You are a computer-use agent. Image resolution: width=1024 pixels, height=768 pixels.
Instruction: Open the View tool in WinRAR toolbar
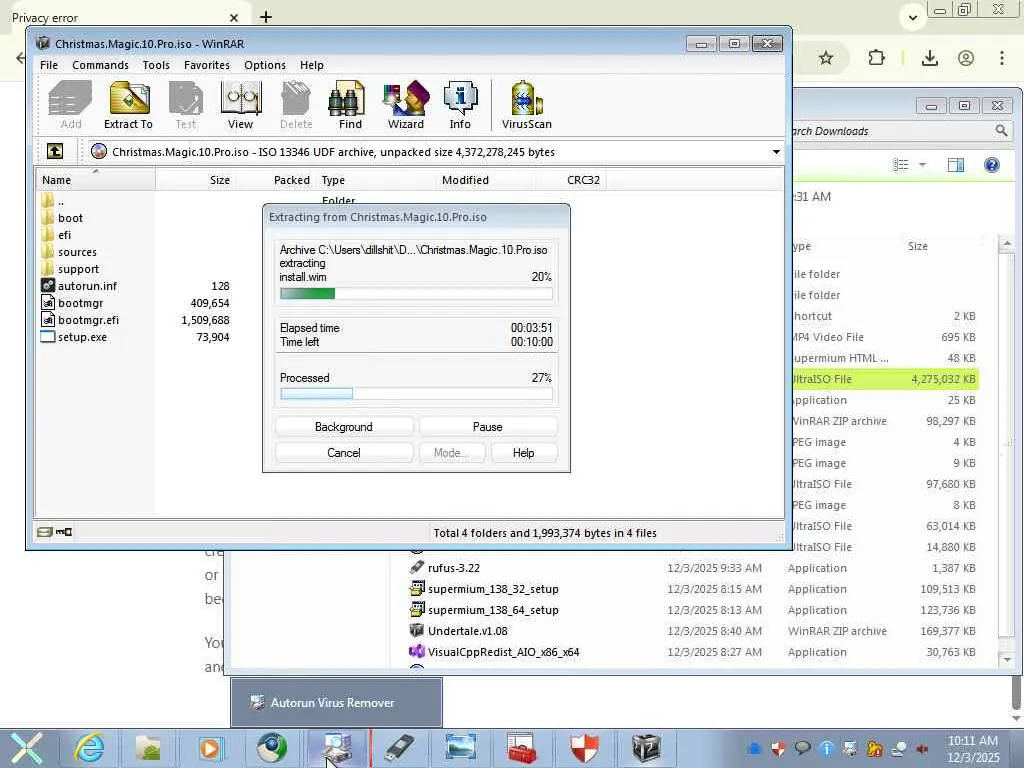click(x=240, y=104)
